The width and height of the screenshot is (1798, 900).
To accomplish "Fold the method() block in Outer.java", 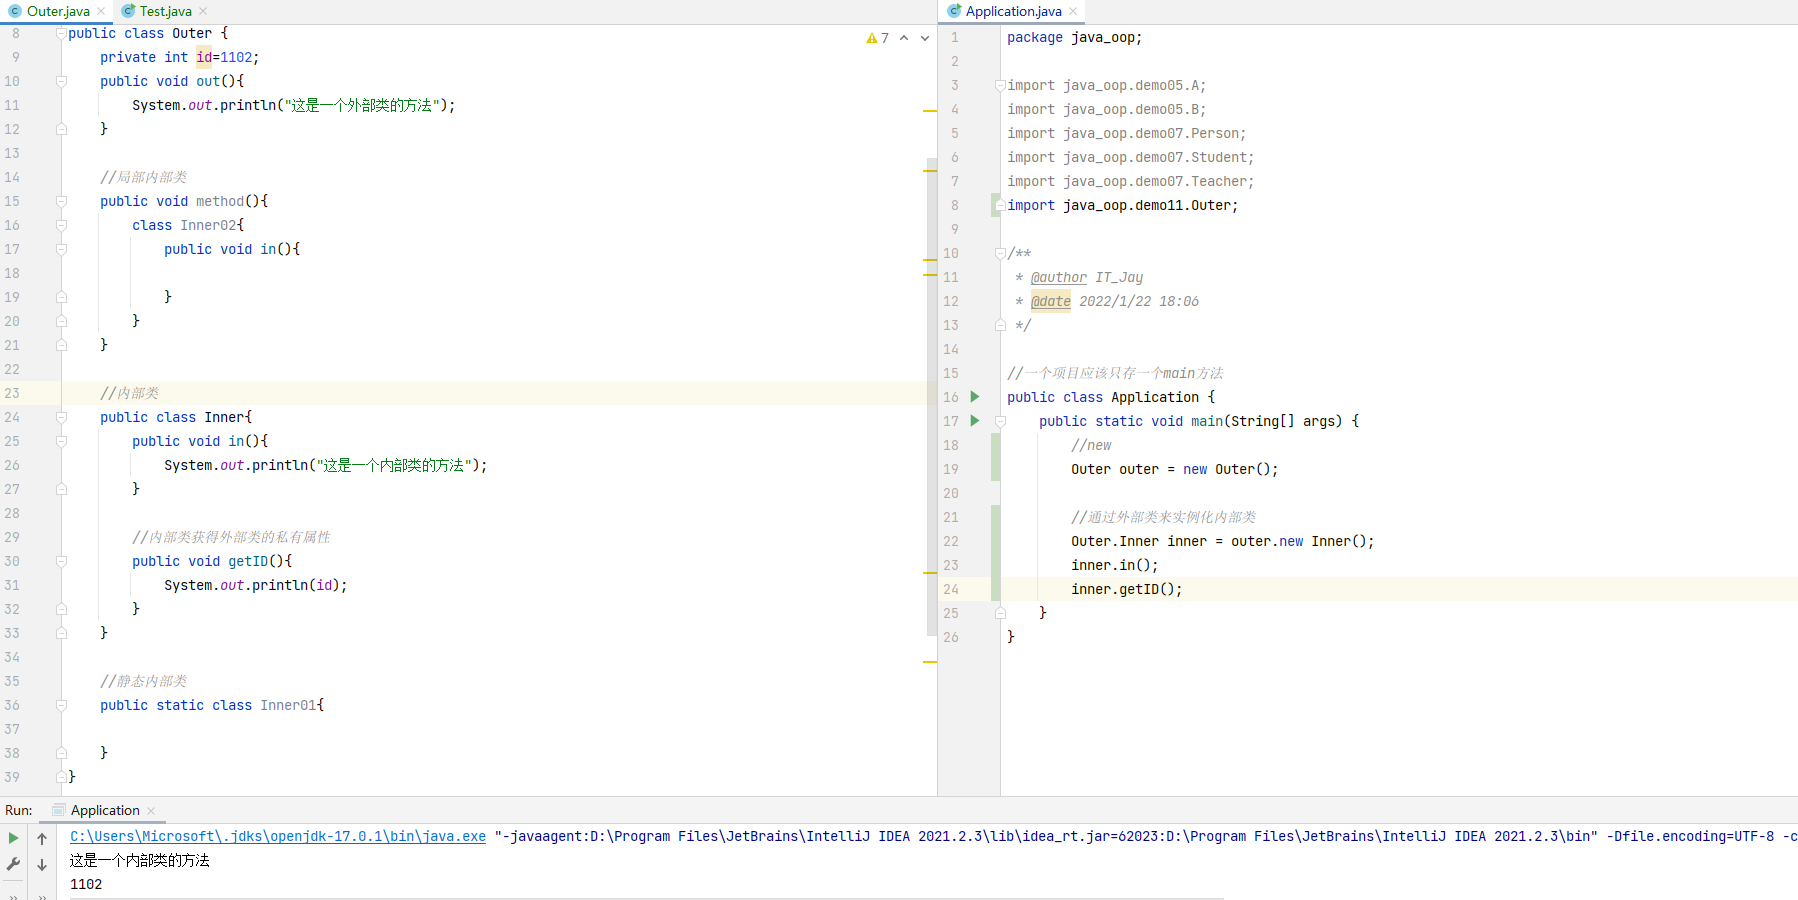I will coord(61,201).
